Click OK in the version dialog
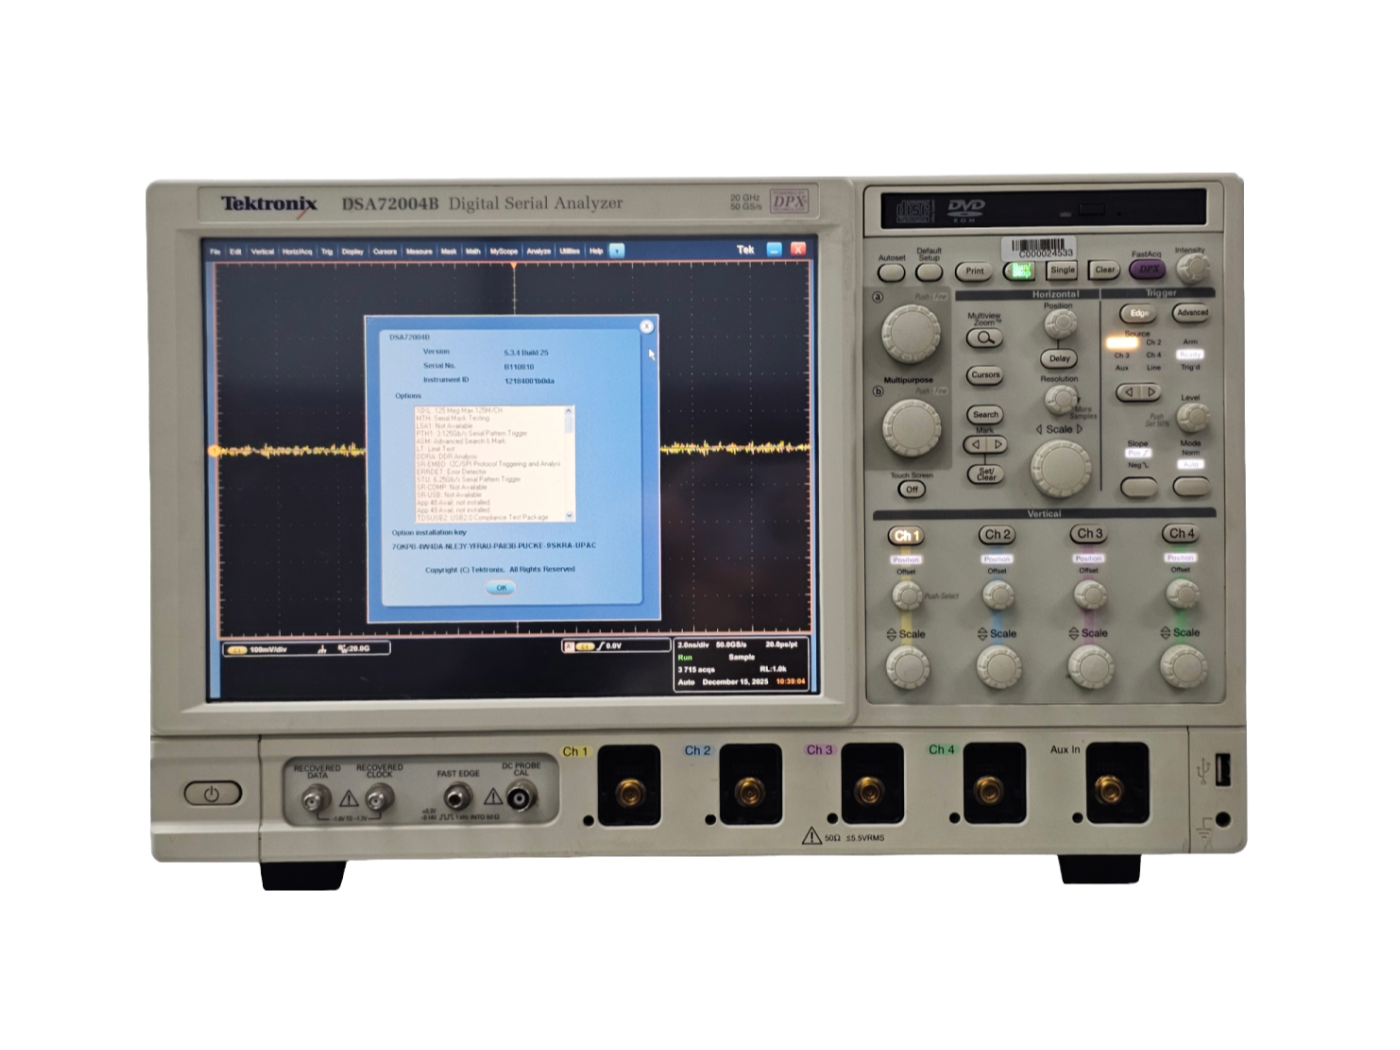 click(502, 588)
